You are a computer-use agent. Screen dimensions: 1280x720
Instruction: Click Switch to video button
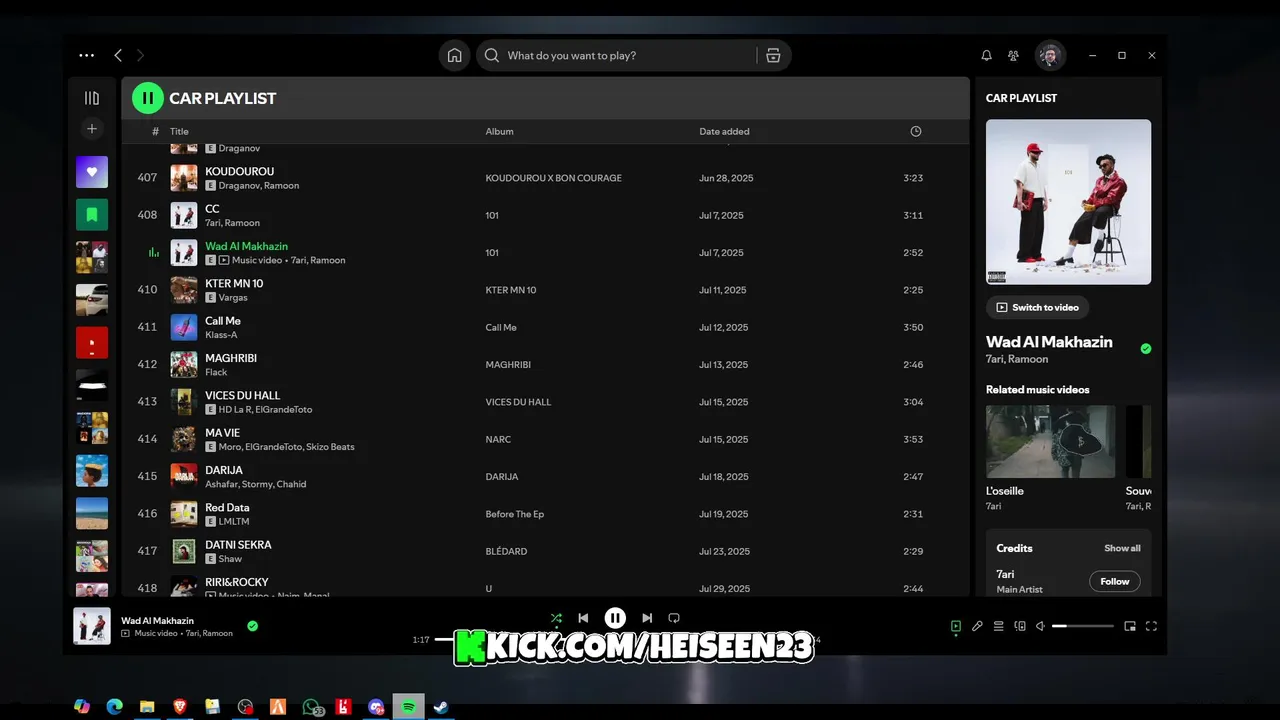(x=1037, y=308)
